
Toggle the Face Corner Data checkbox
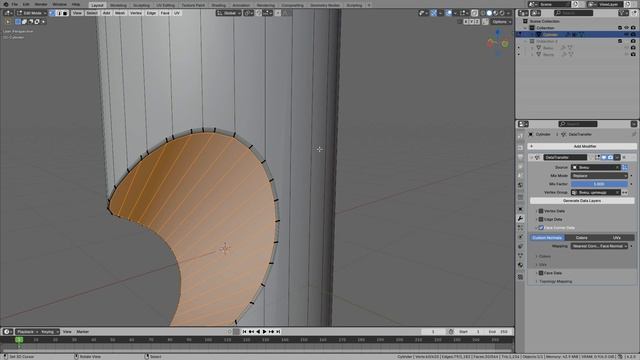(x=541, y=228)
